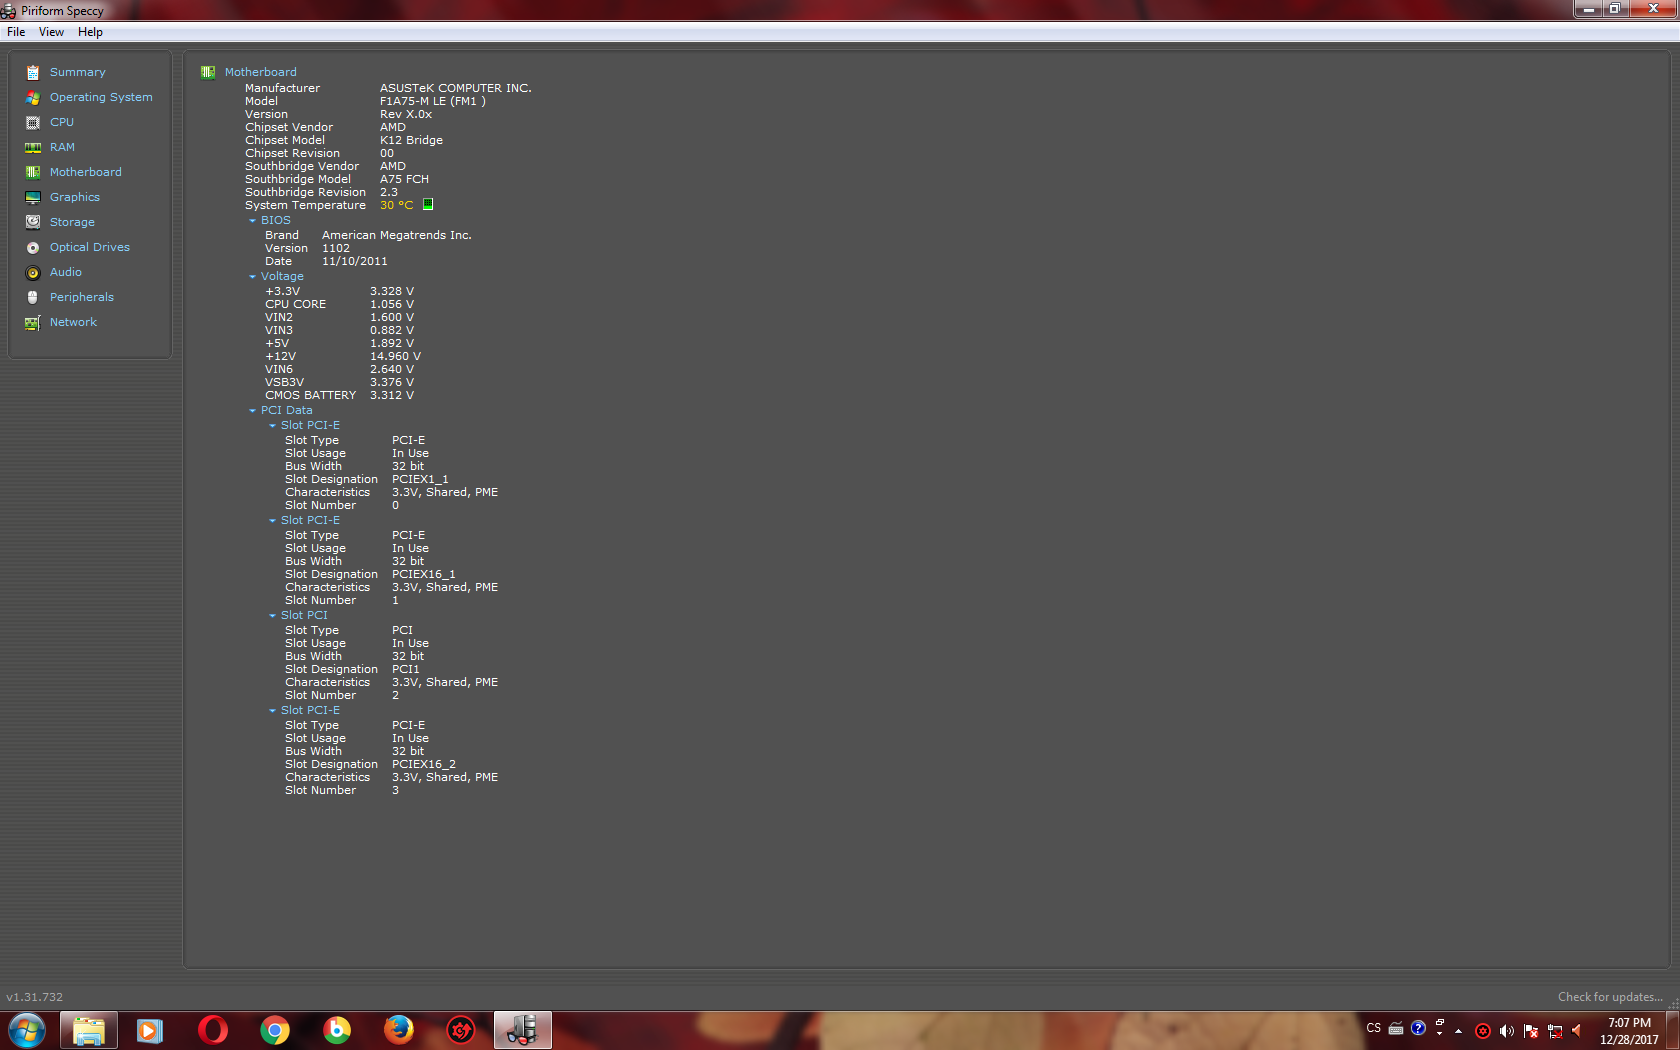1680x1050 pixels.
Task: Open the Storage drive icon in the sidebar
Action: 33,222
